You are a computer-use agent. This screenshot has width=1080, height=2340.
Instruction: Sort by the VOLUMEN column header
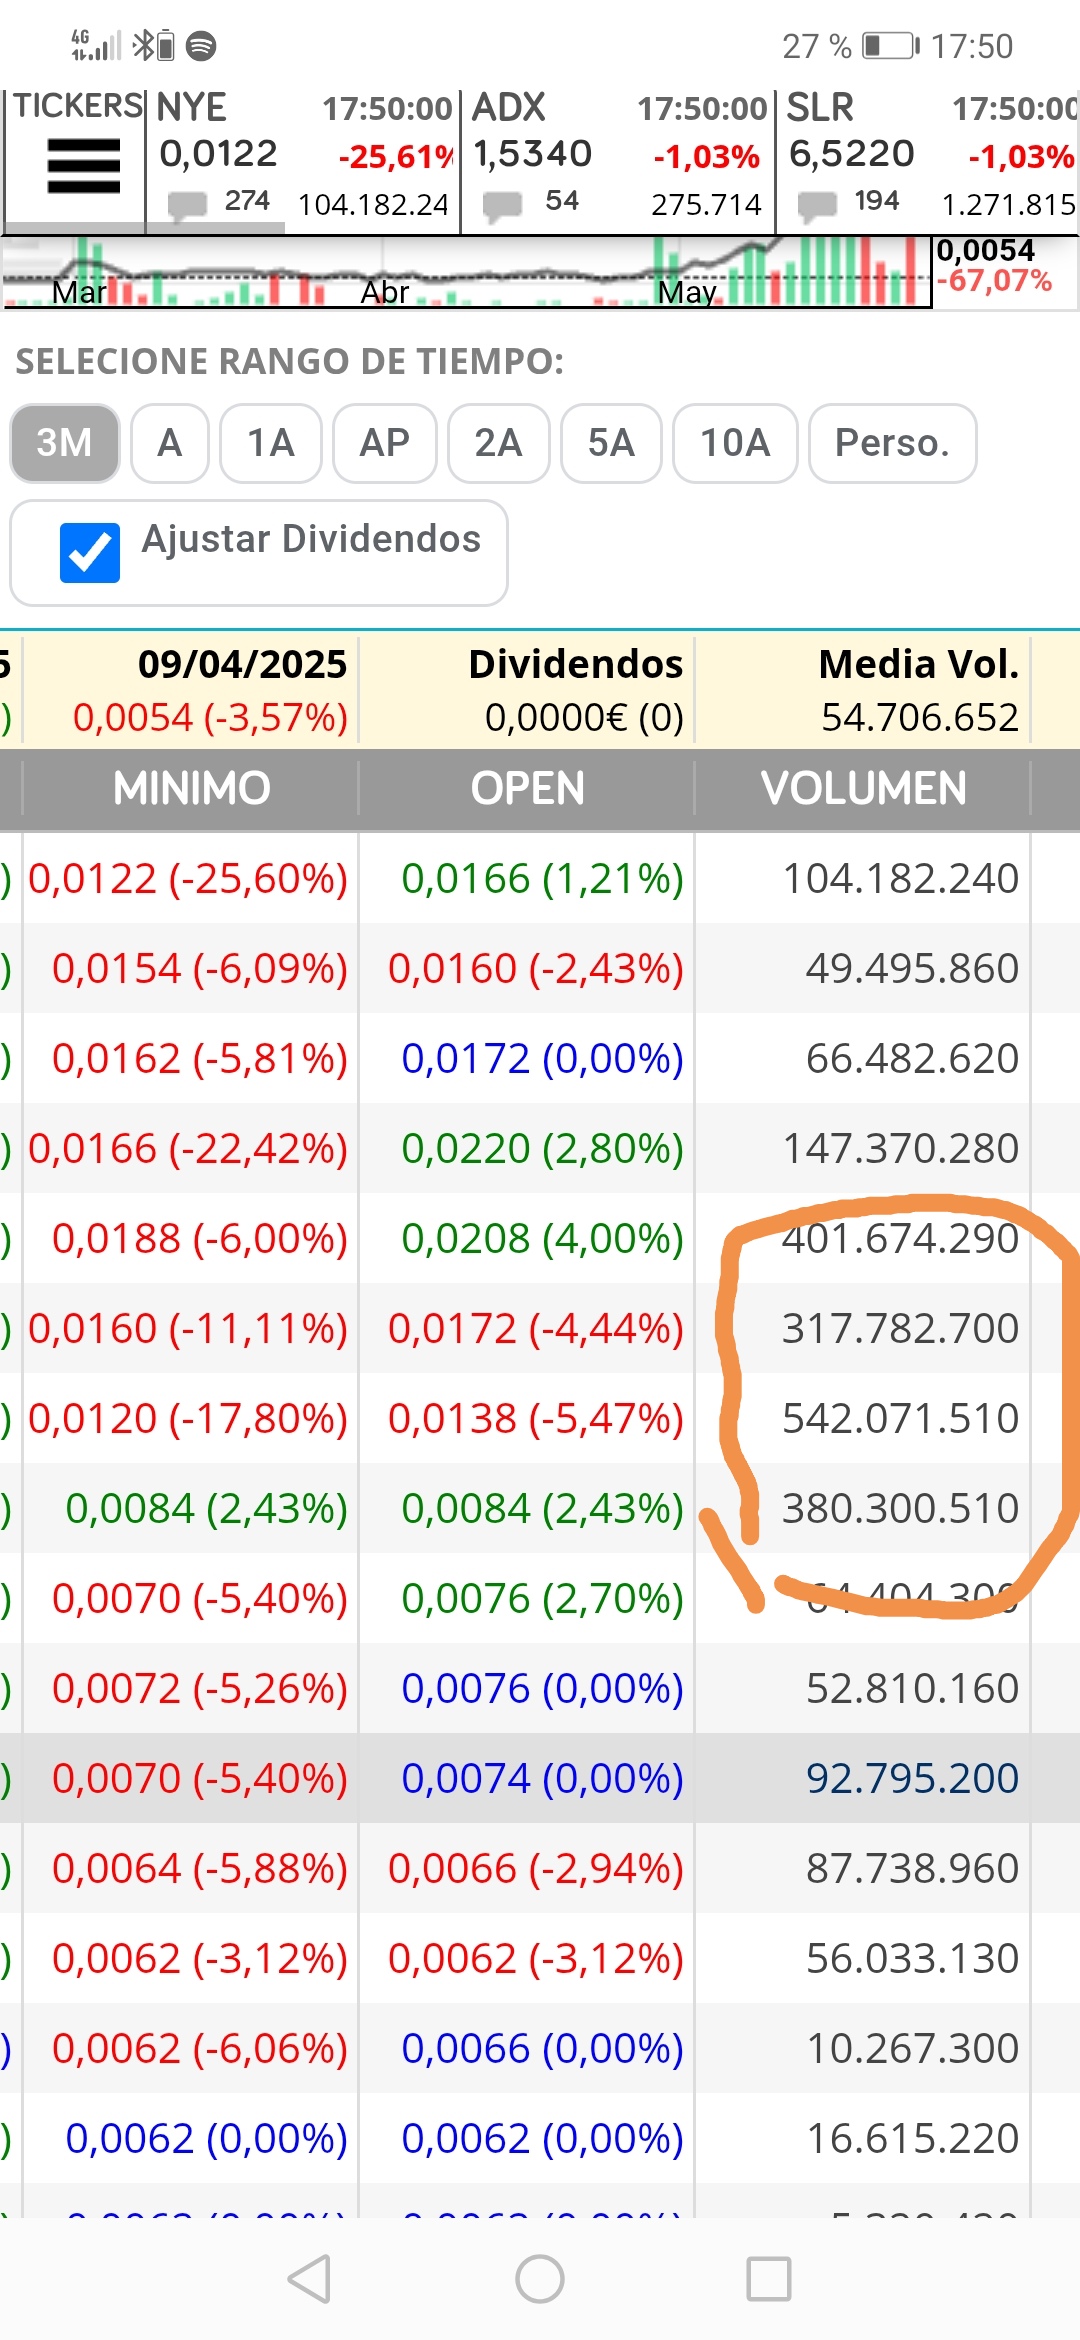pos(863,789)
